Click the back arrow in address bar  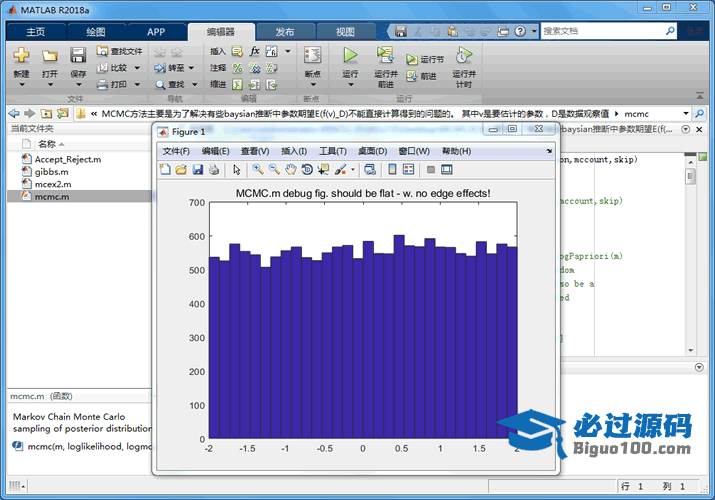(x=14, y=113)
